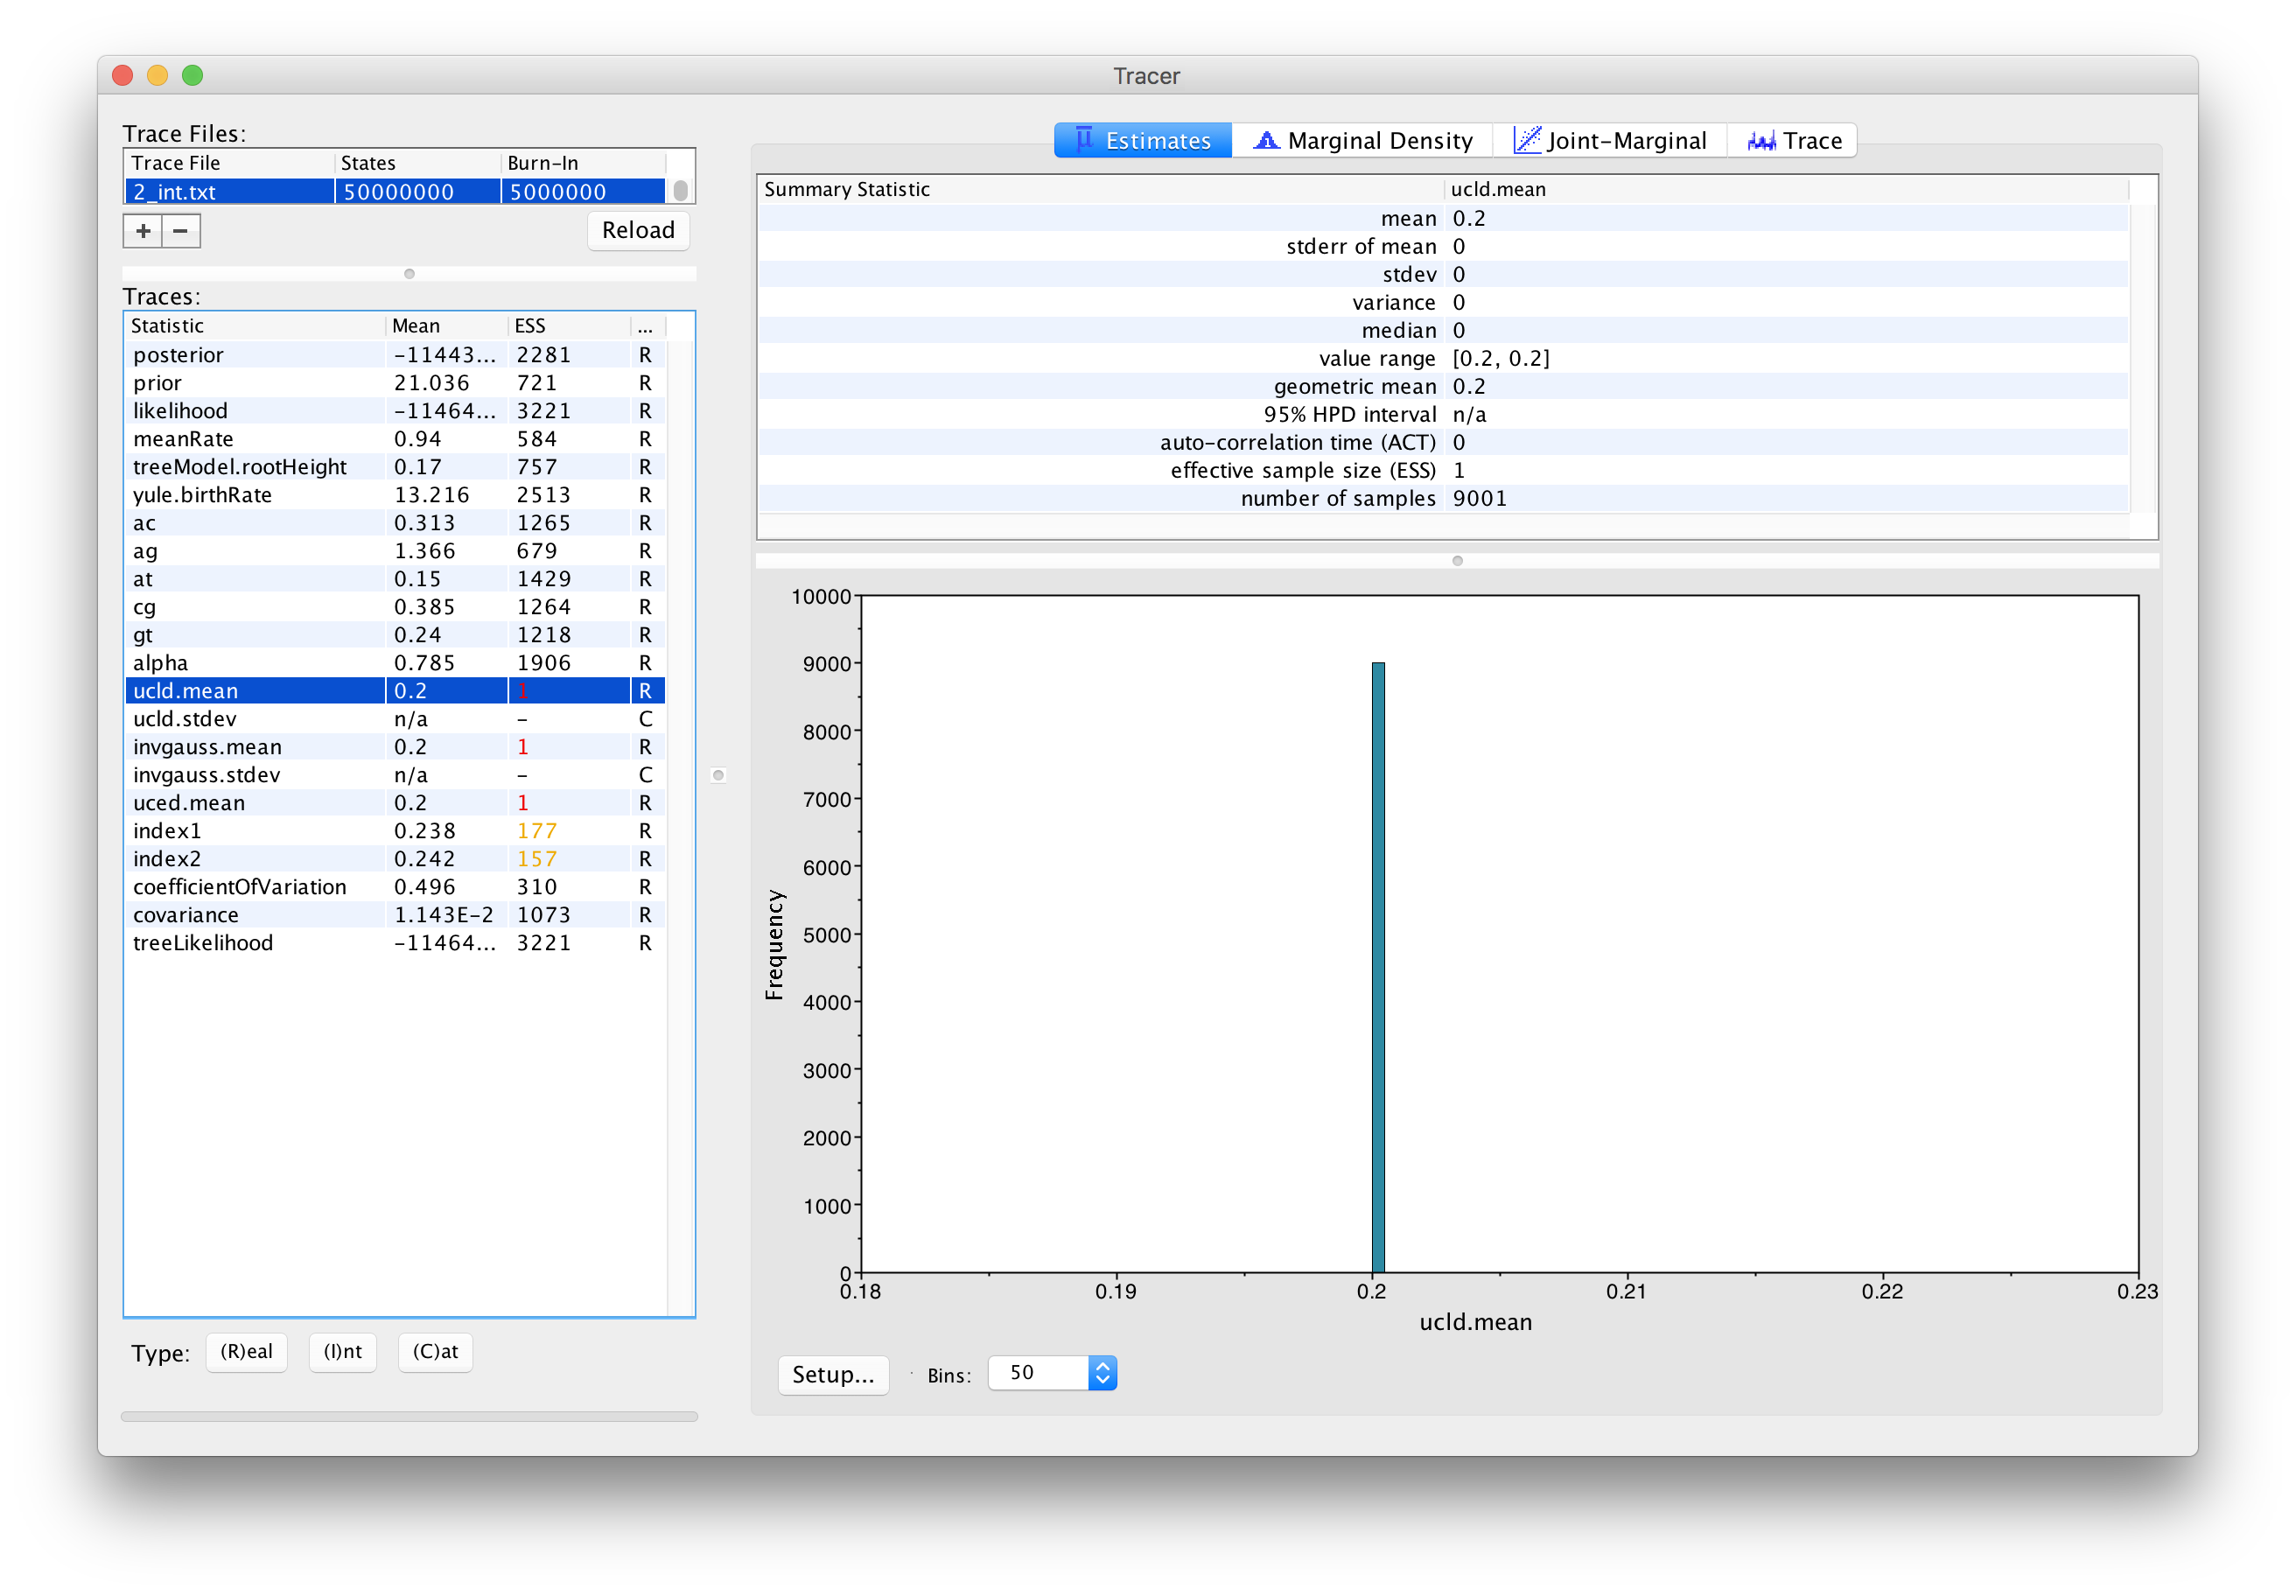
Task: Select the ucld.stdev statistic row
Action: [x=255, y=718]
